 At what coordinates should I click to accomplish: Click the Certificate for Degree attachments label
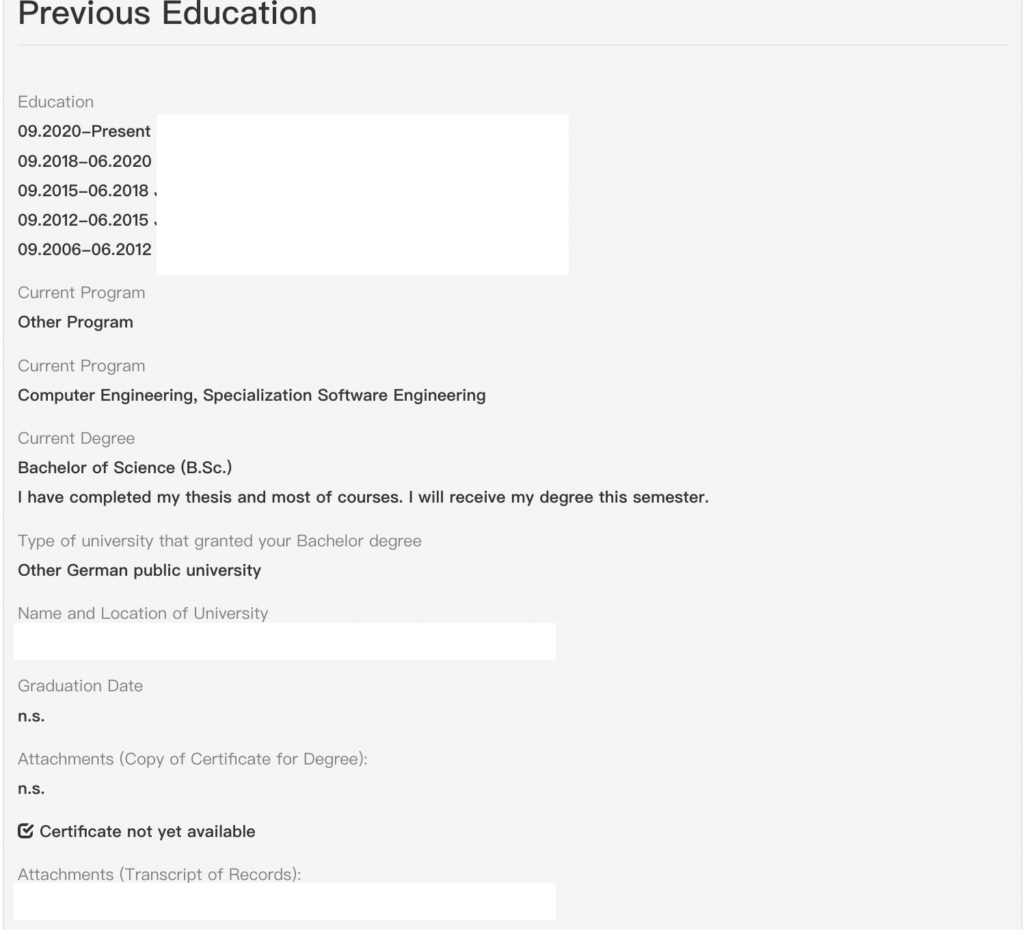coord(193,759)
